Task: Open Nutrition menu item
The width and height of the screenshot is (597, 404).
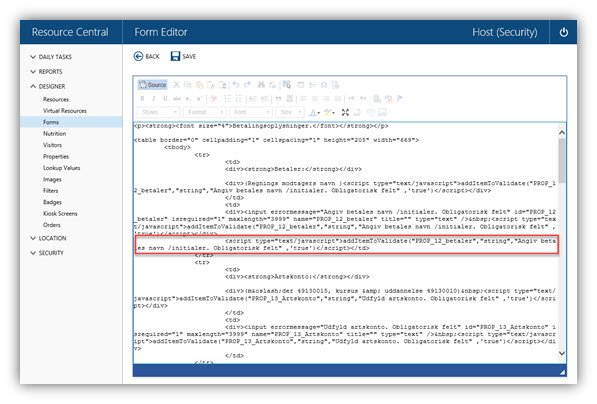Action: pos(54,134)
